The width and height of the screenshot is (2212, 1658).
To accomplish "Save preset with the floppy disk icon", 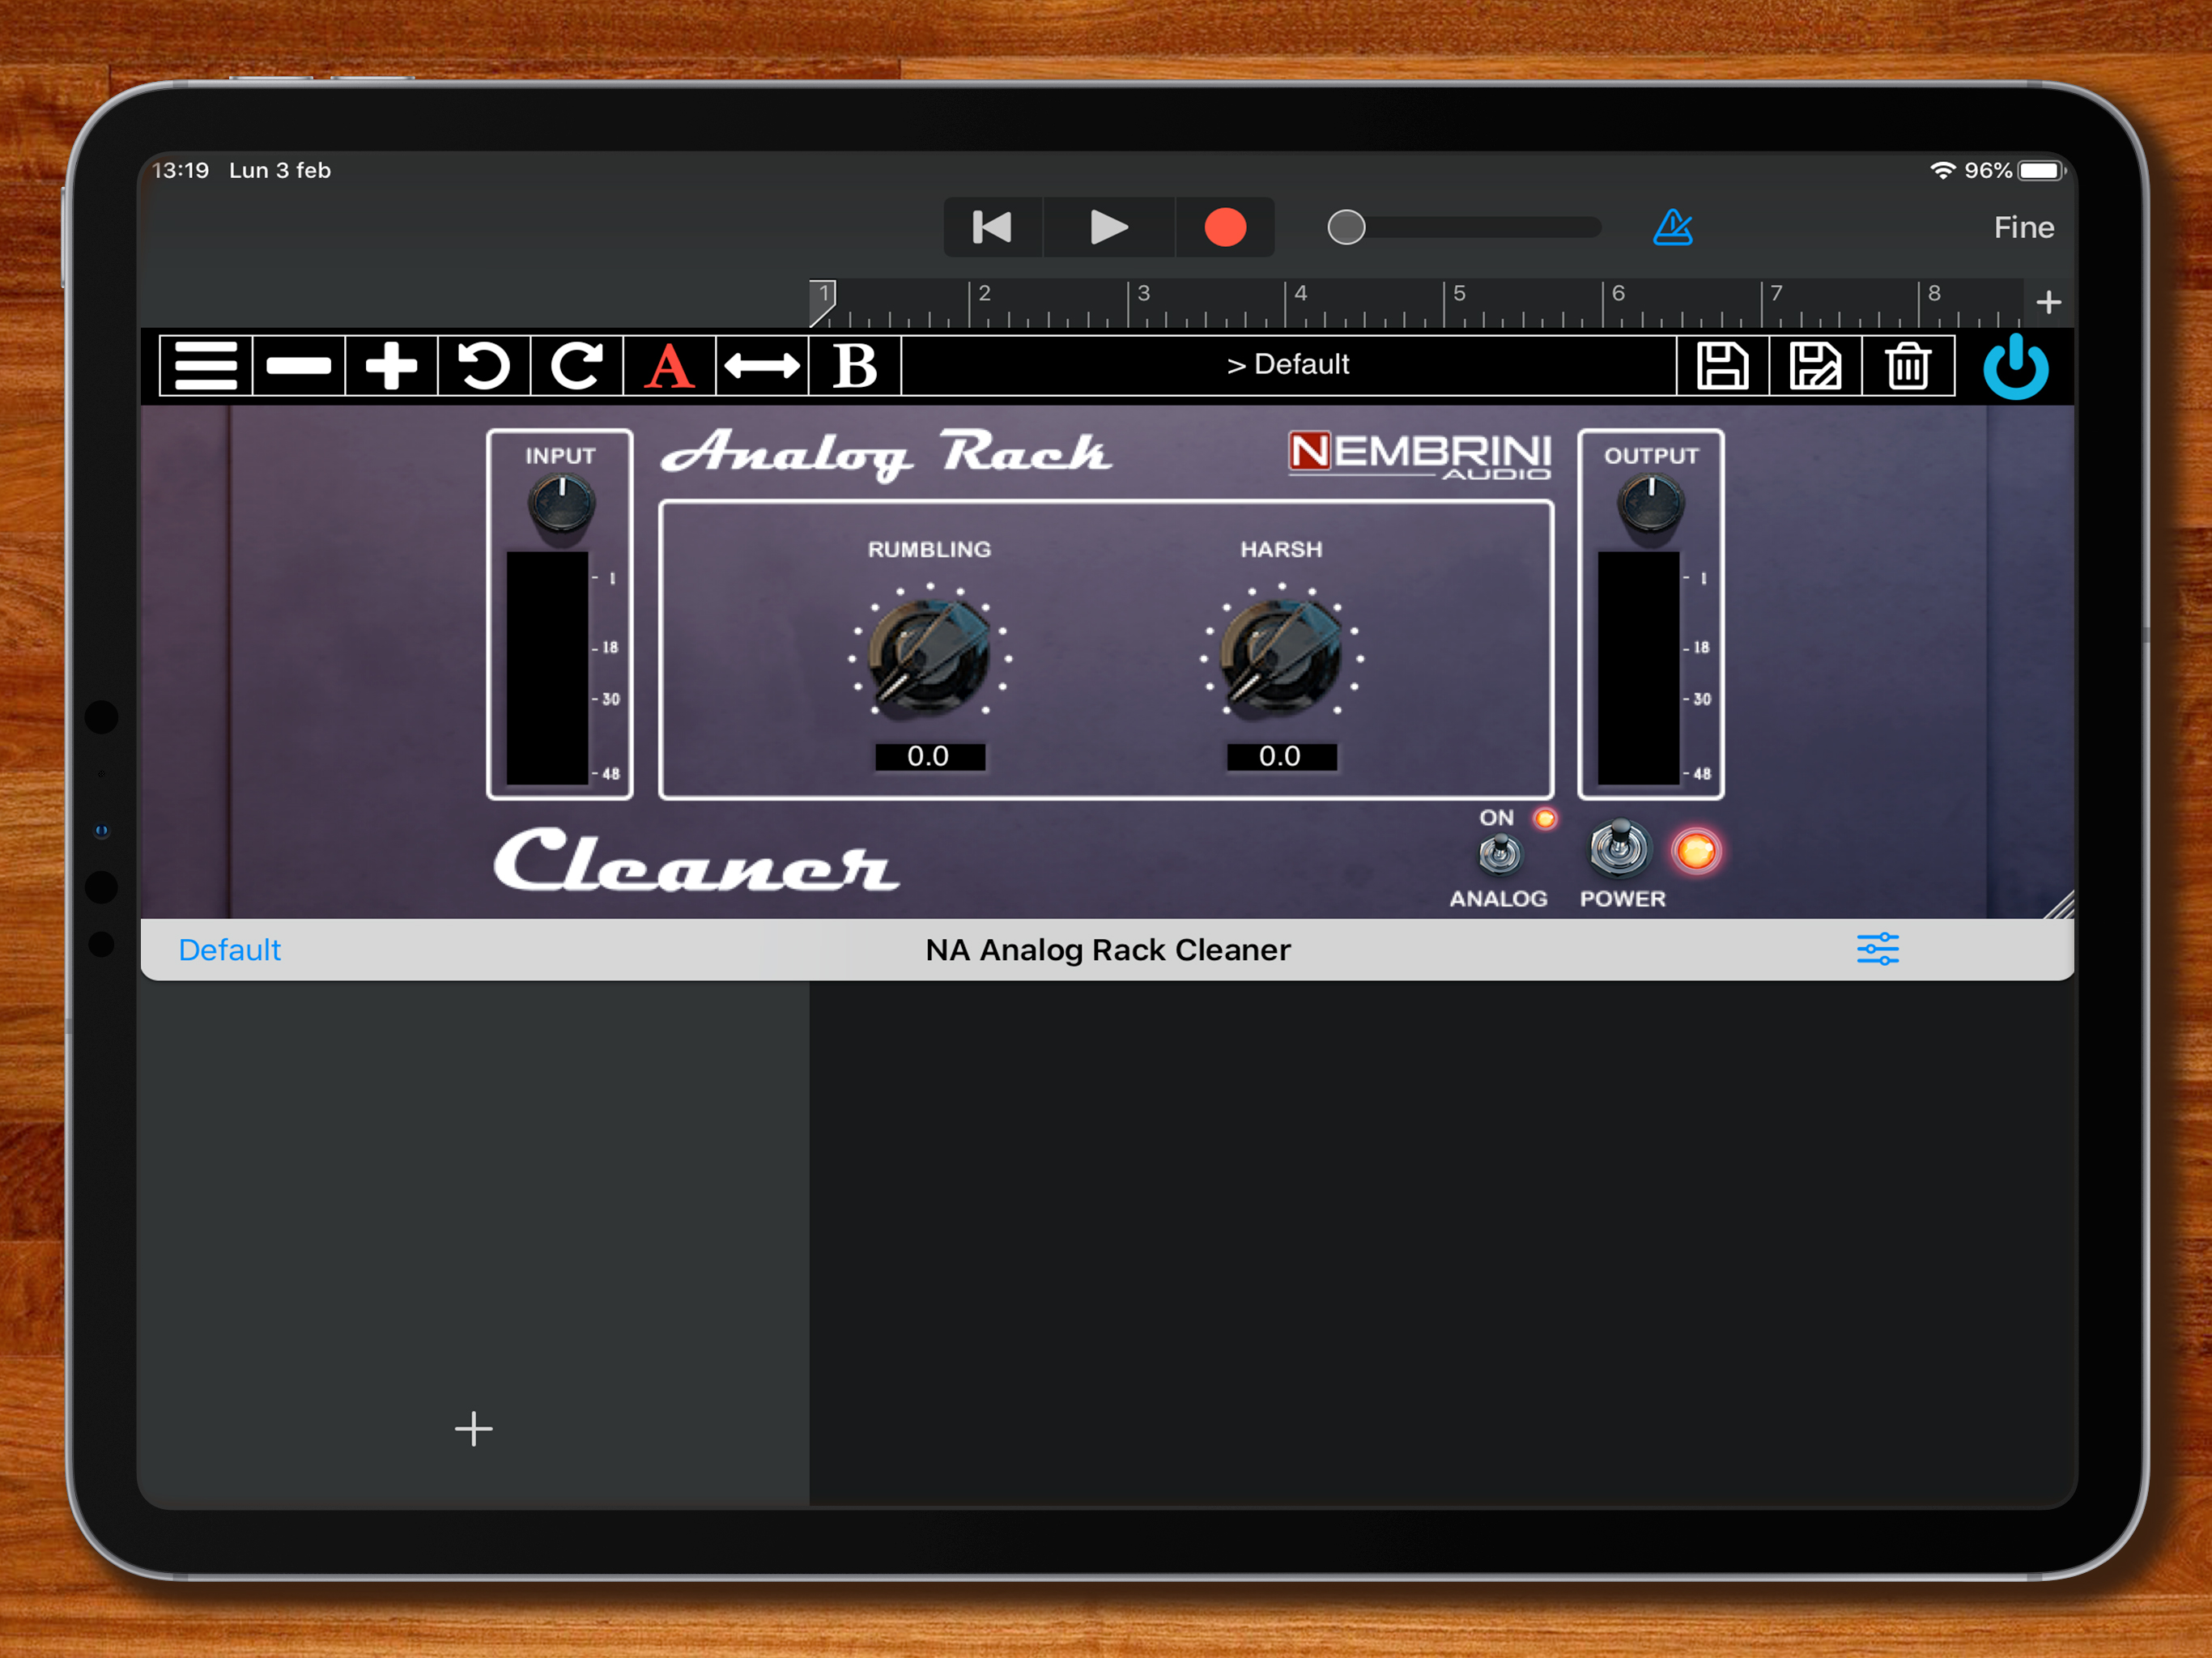I will point(1722,366).
